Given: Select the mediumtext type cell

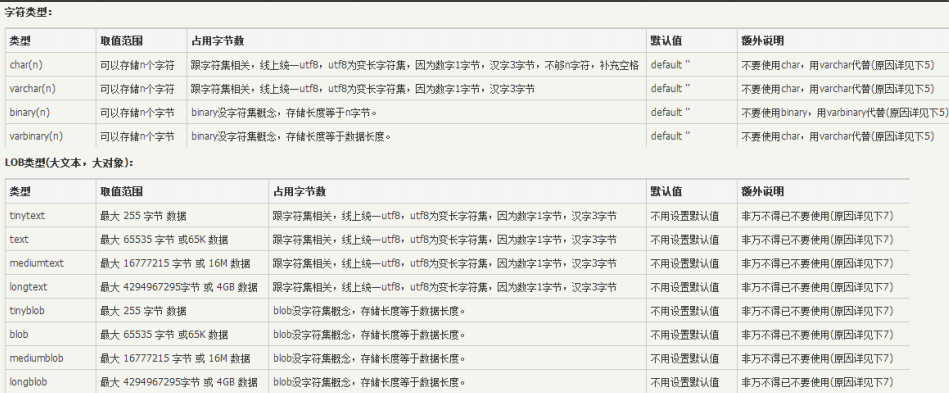Looking at the screenshot, I should coord(36,263).
